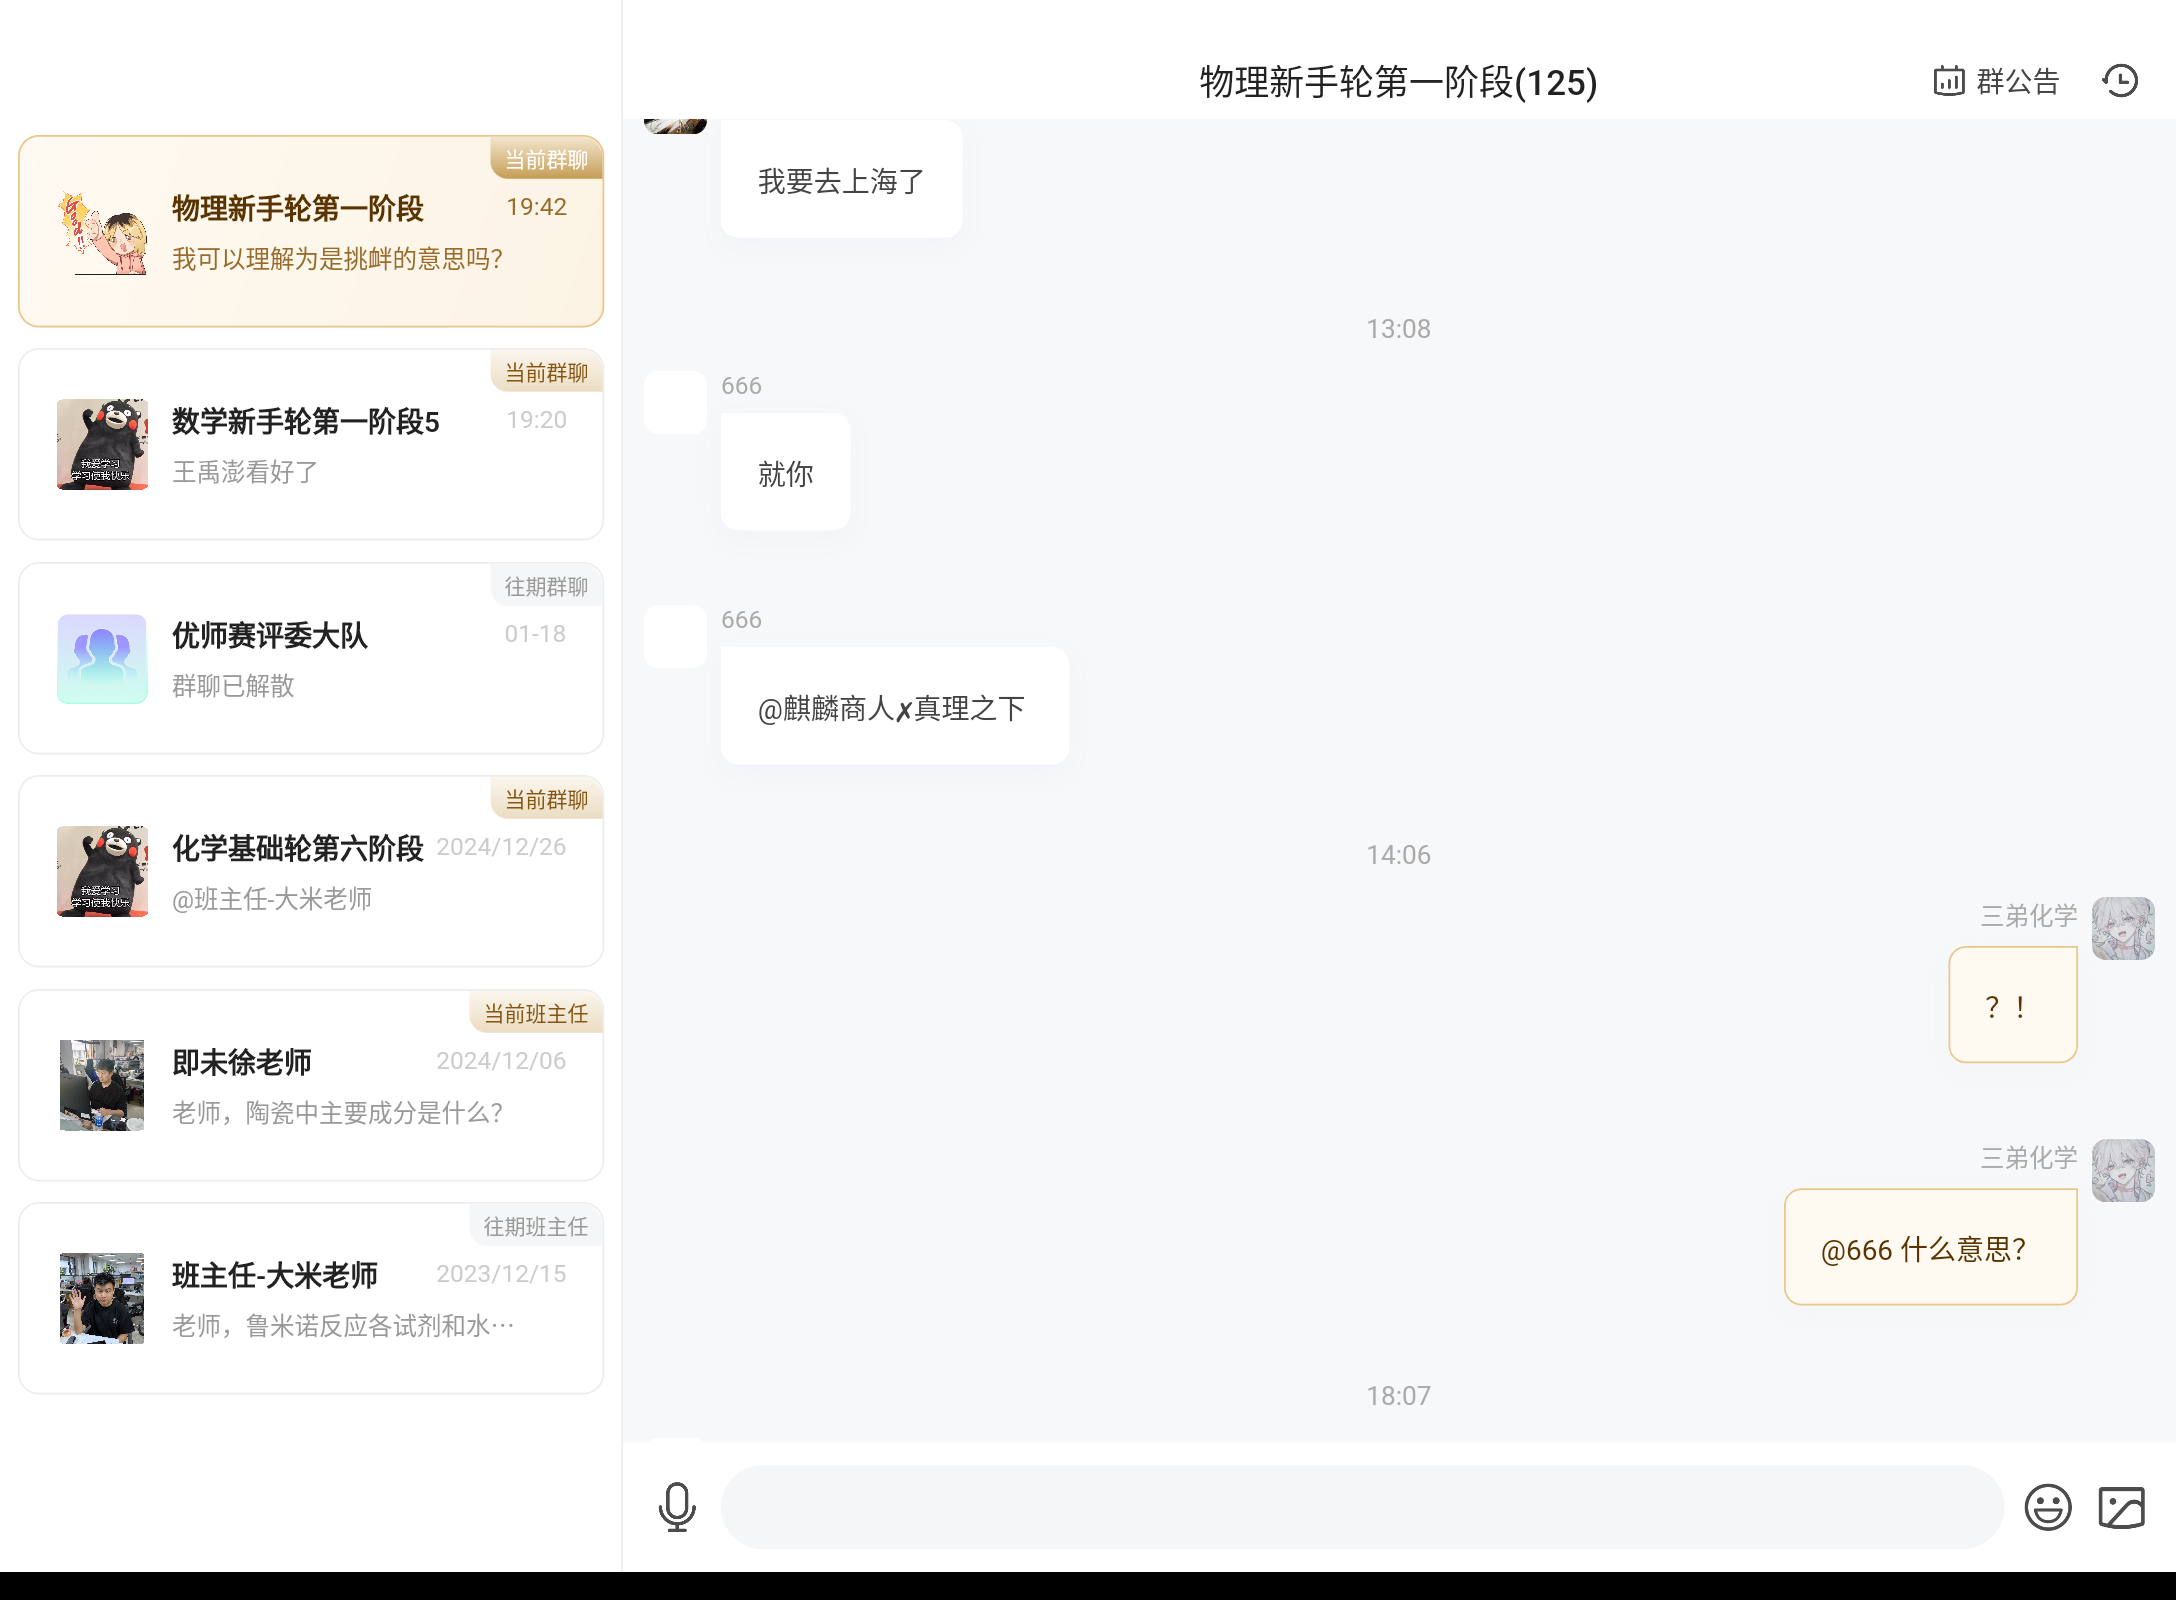
Task: Click the 群公告 text label
Action: (x=2018, y=81)
